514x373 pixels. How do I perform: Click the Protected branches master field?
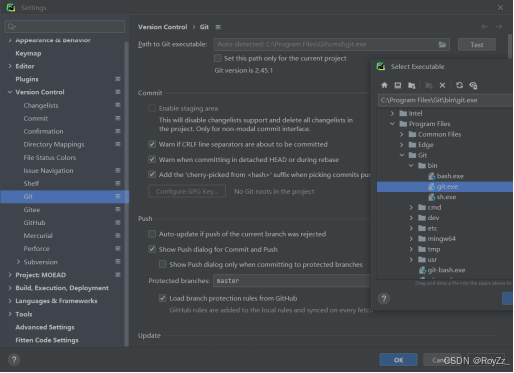pos(292,281)
